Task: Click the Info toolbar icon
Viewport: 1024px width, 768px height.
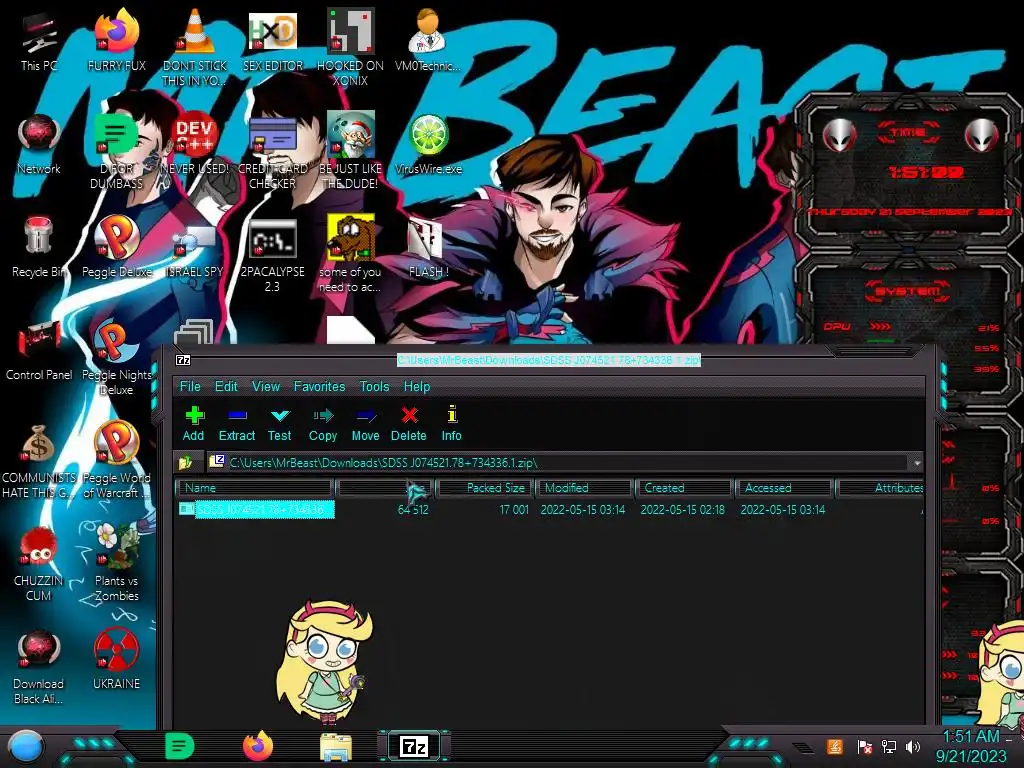Action: 451,423
